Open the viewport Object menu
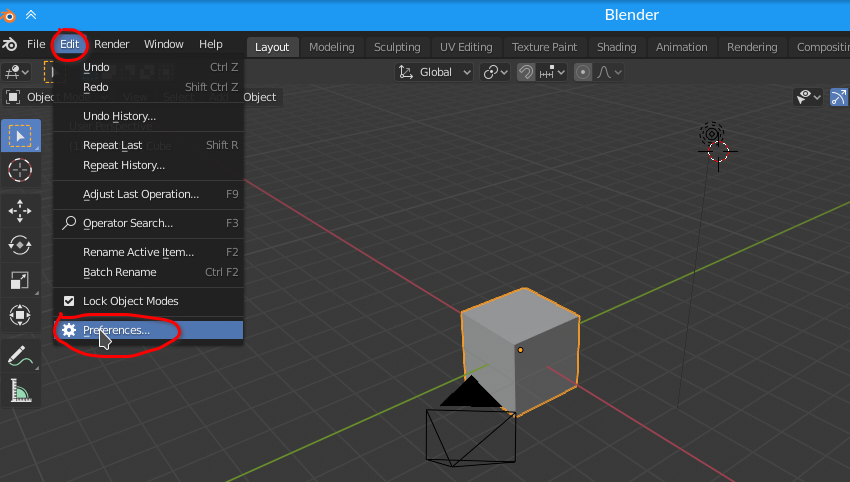Screen dimensions: 850x482 click(260, 97)
